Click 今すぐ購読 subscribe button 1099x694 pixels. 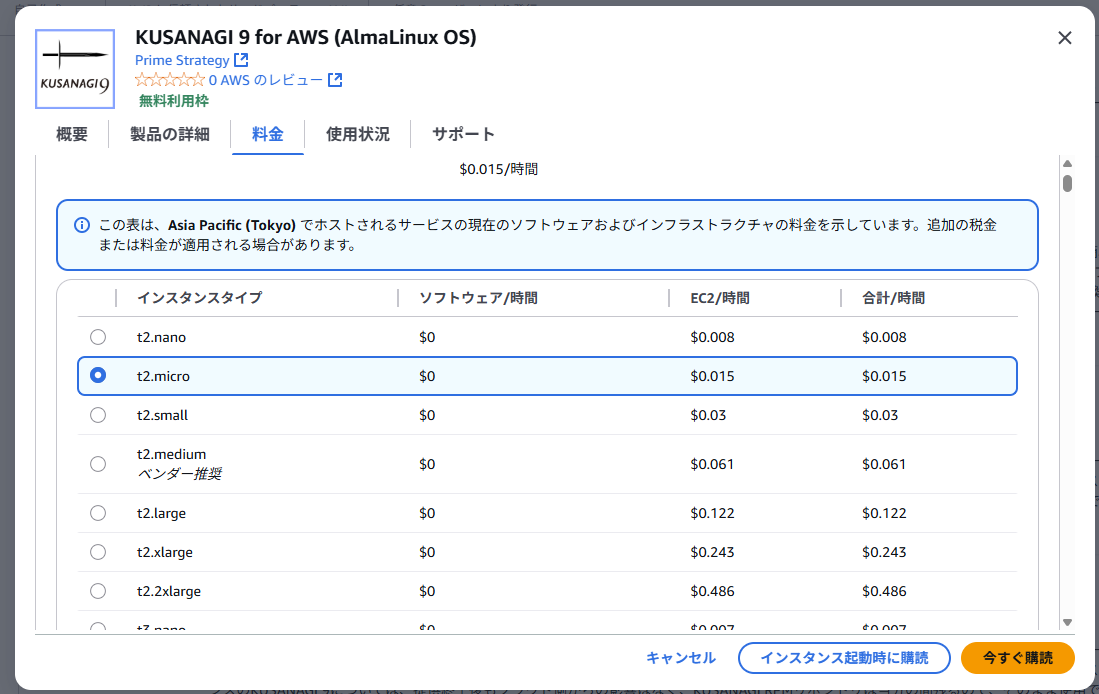[x=1017, y=658]
